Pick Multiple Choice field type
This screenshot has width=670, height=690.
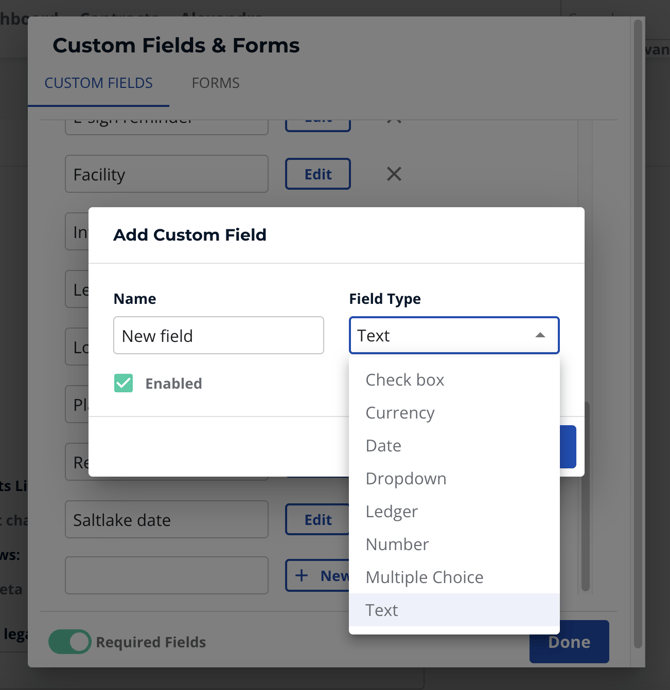(424, 578)
